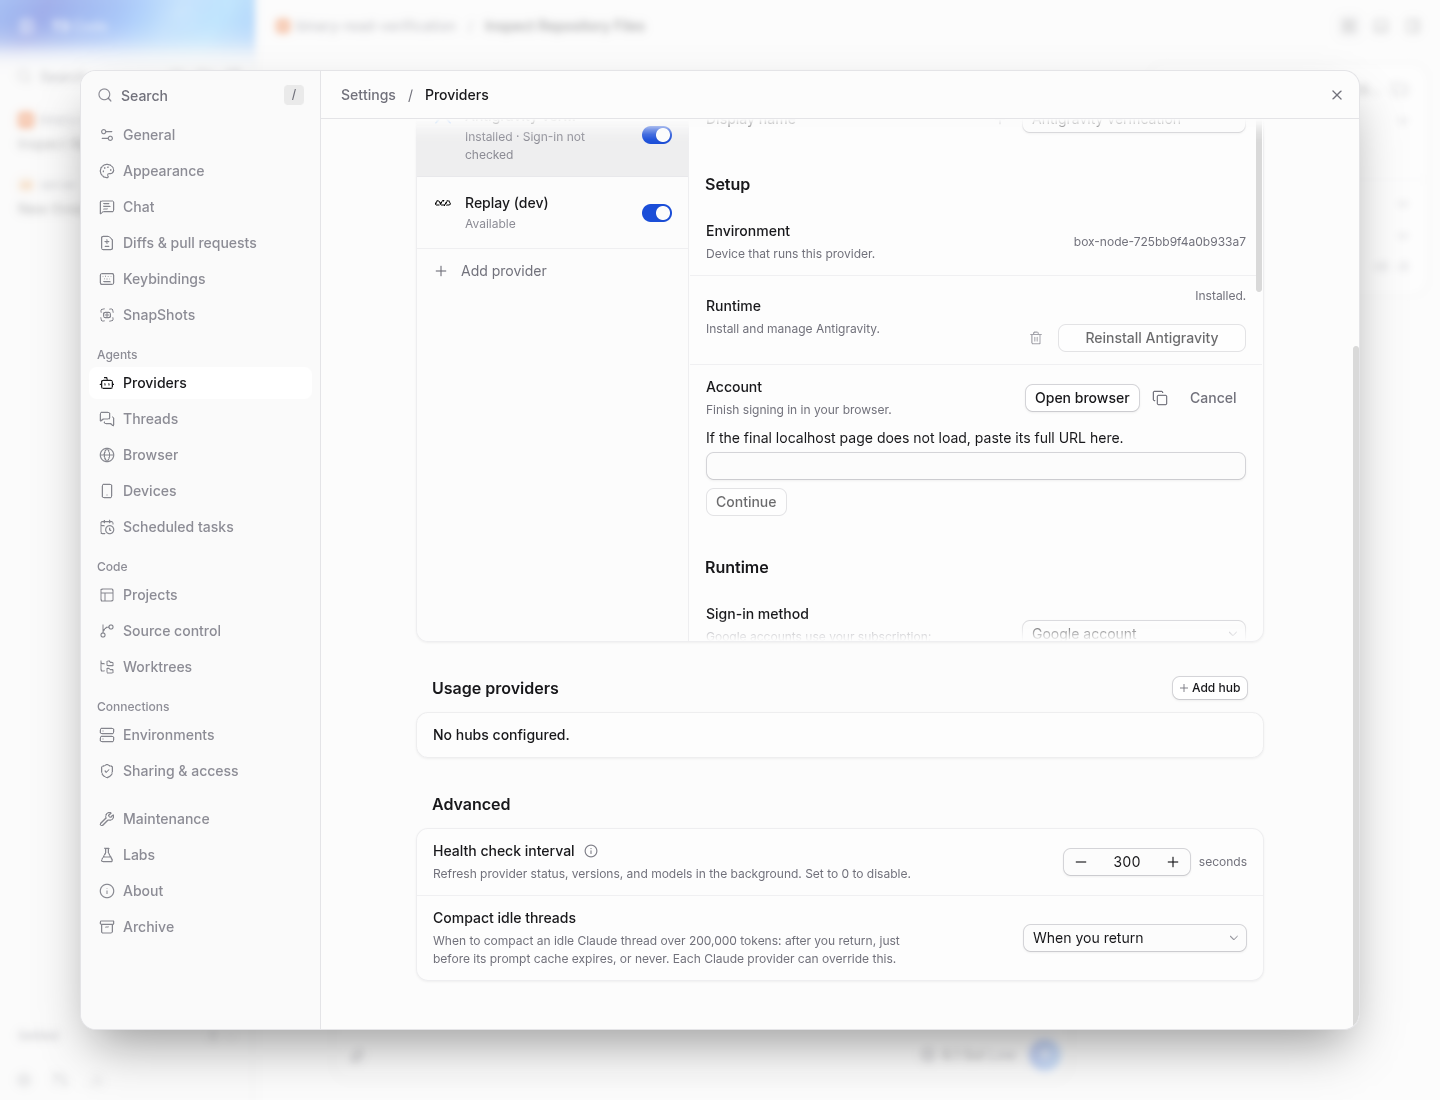Go to Diffs & pull requests settings
The width and height of the screenshot is (1440, 1100).
pyautogui.click(x=200, y=243)
